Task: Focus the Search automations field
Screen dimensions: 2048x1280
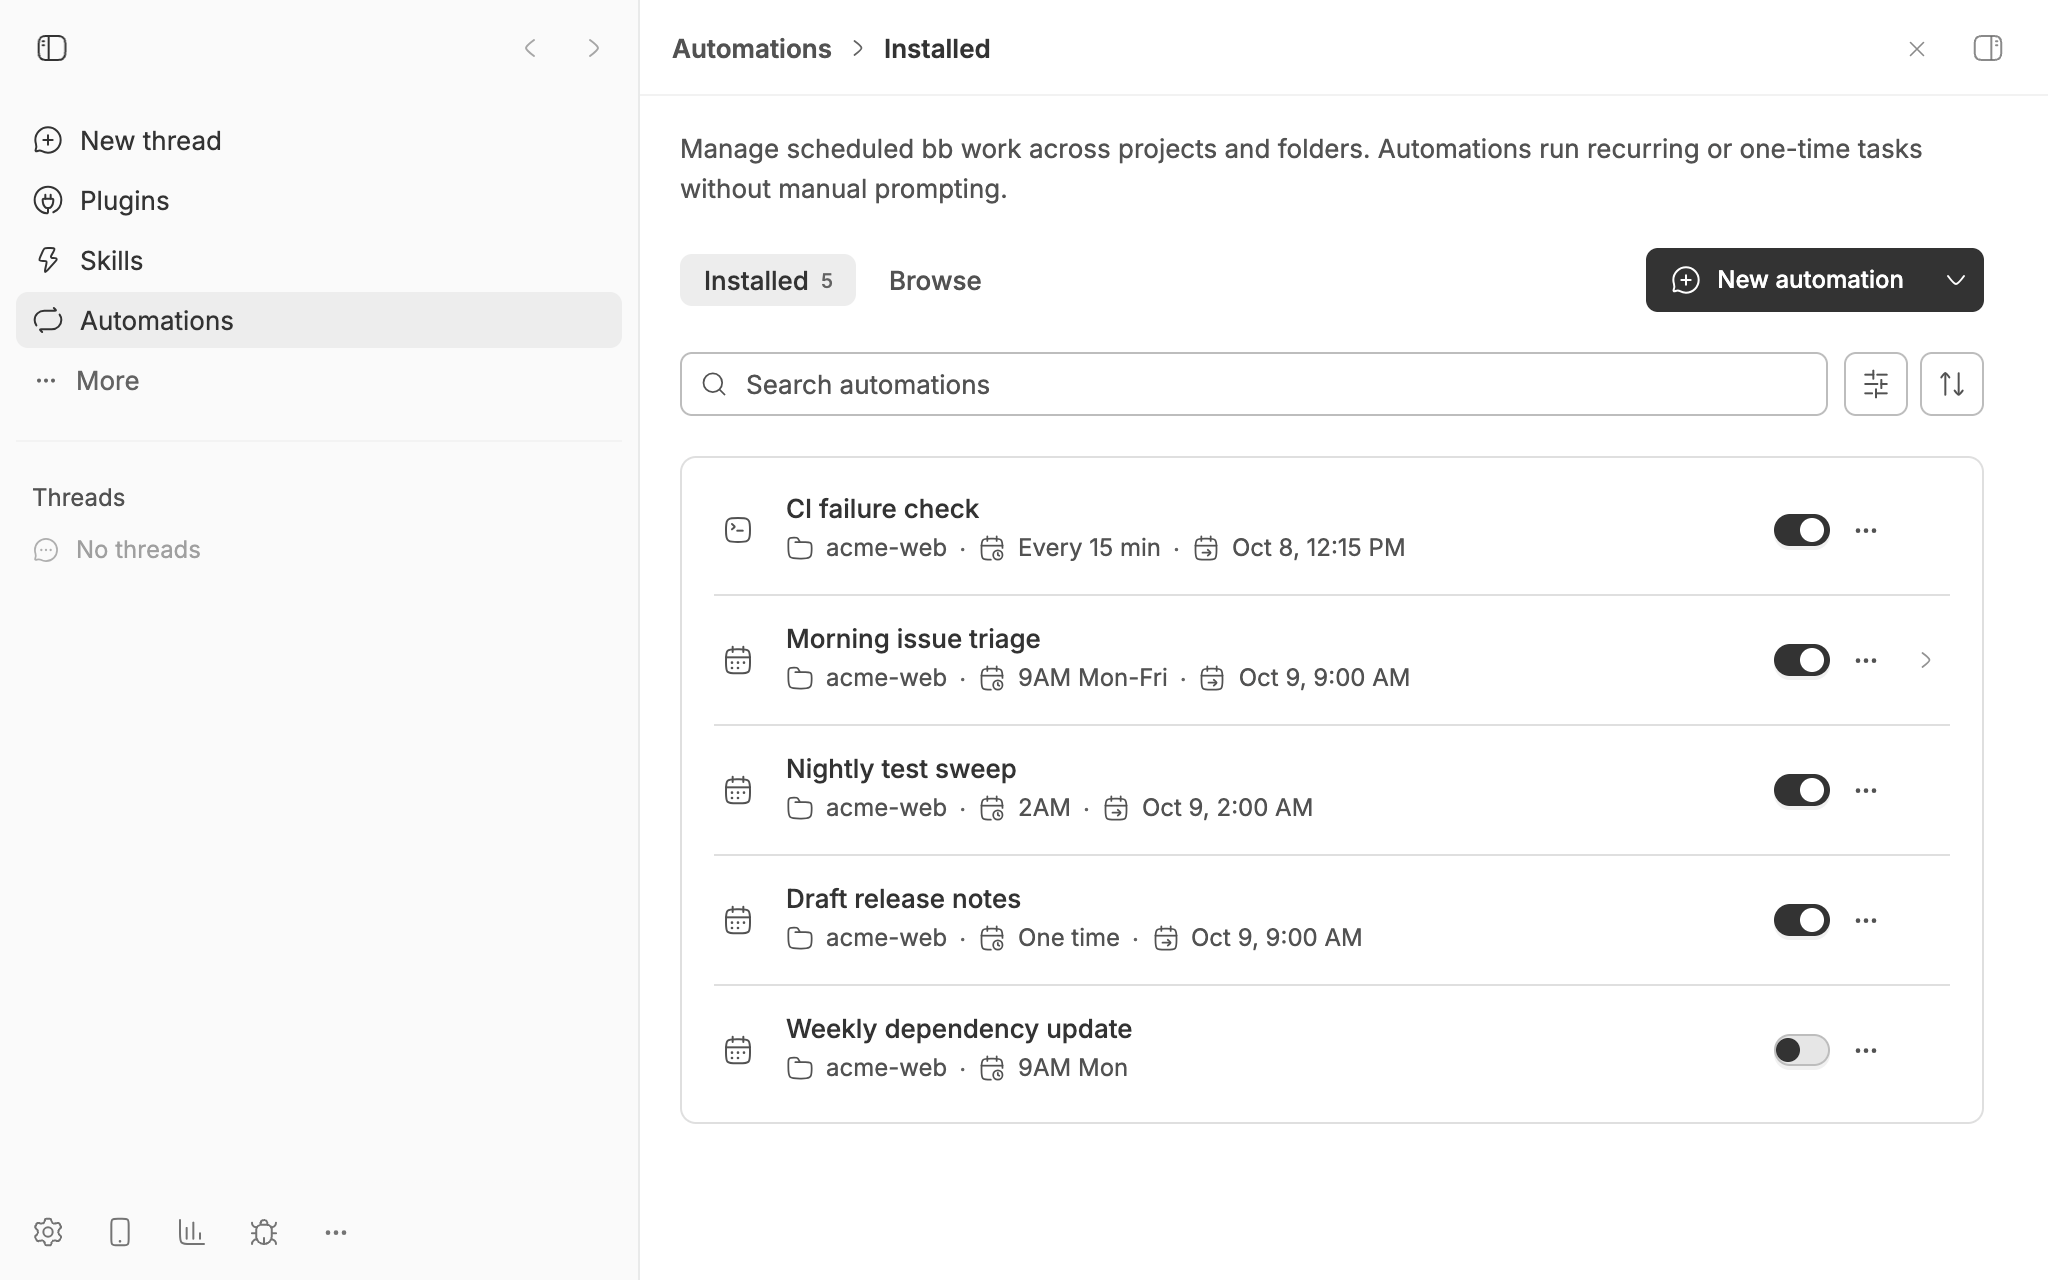Action: click(1254, 384)
